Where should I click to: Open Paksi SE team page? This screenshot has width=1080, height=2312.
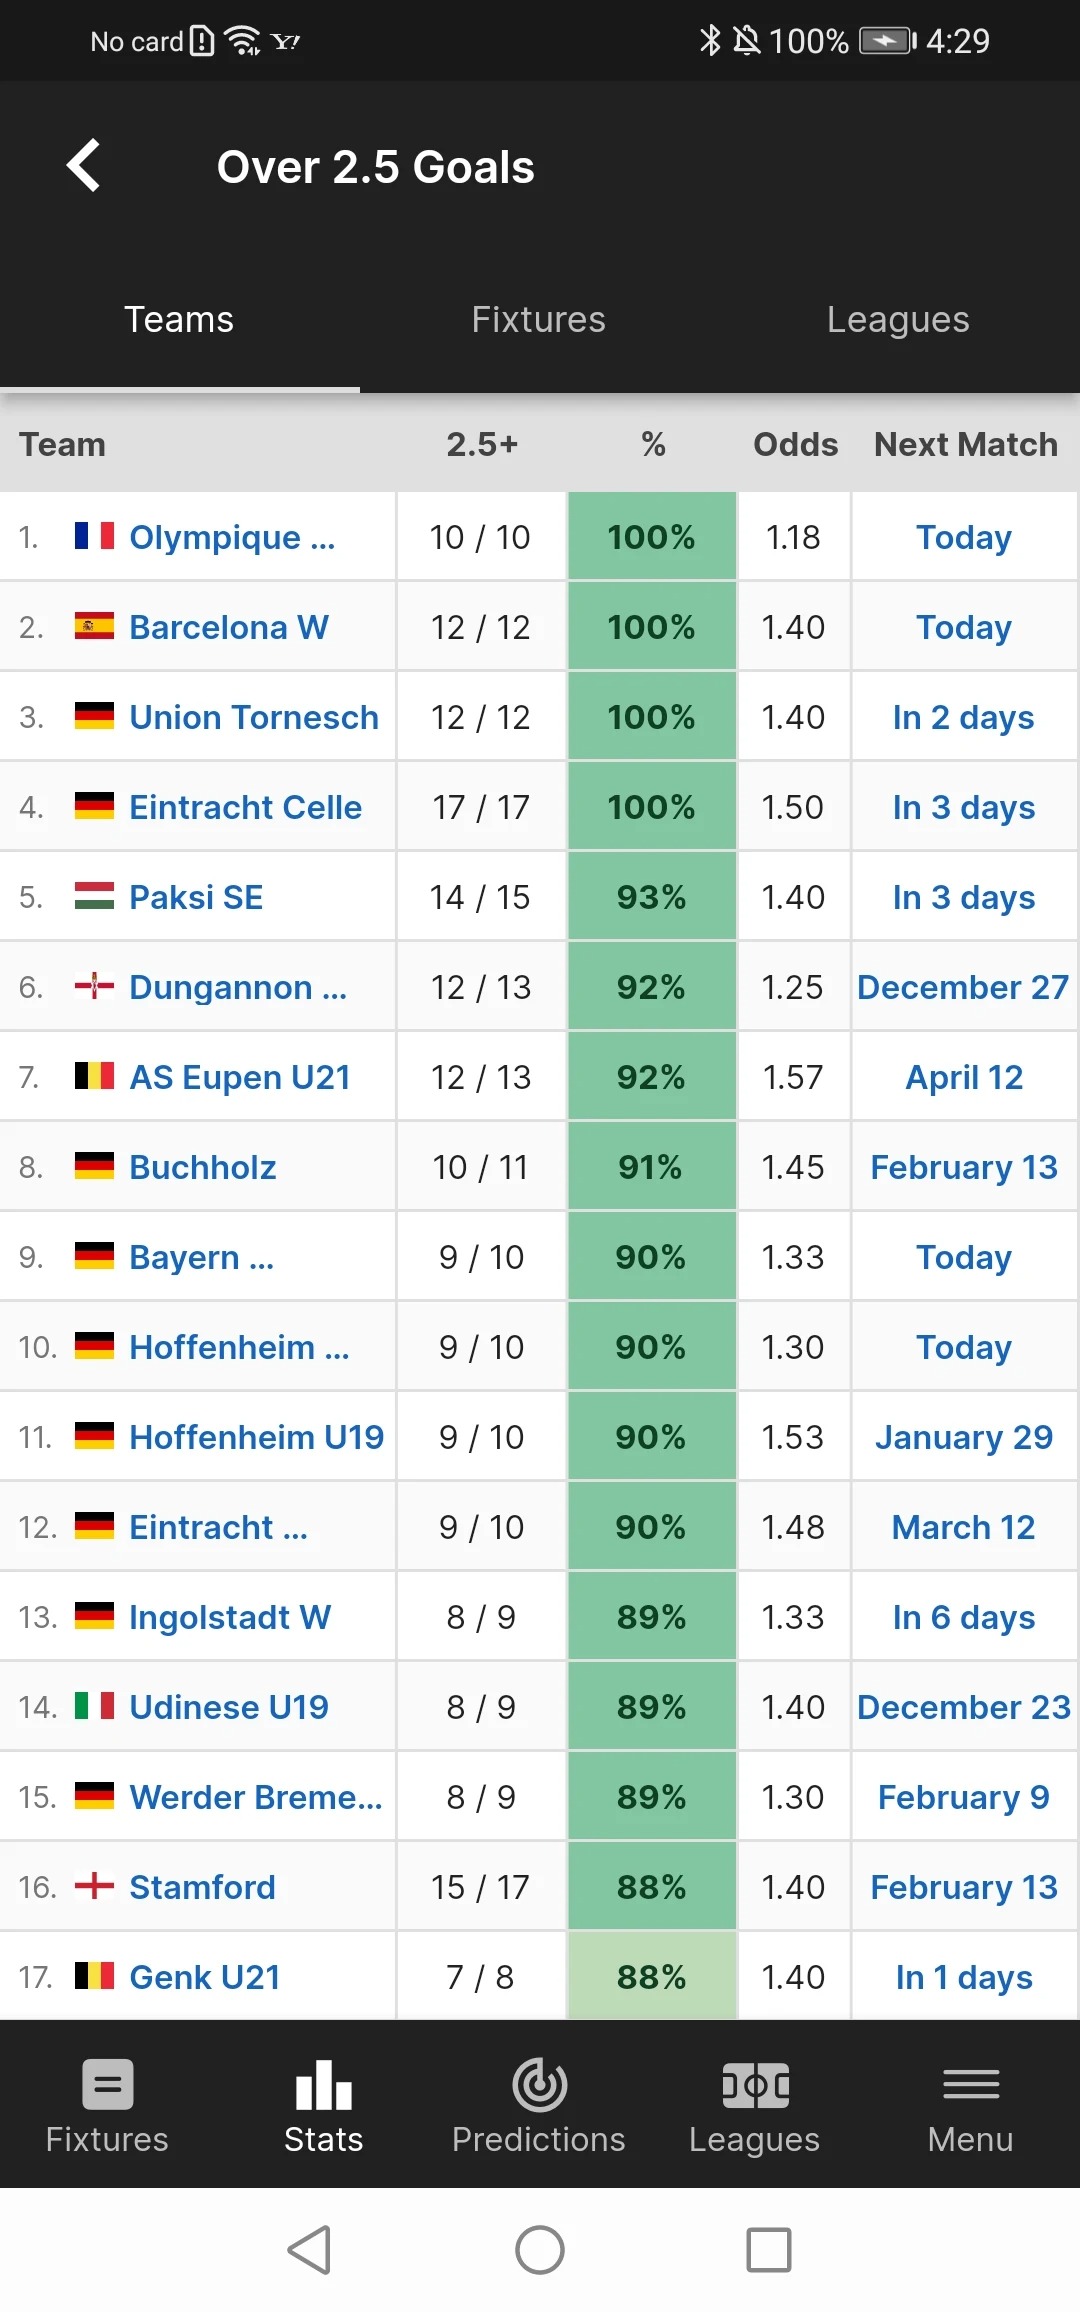coord(196,897)
